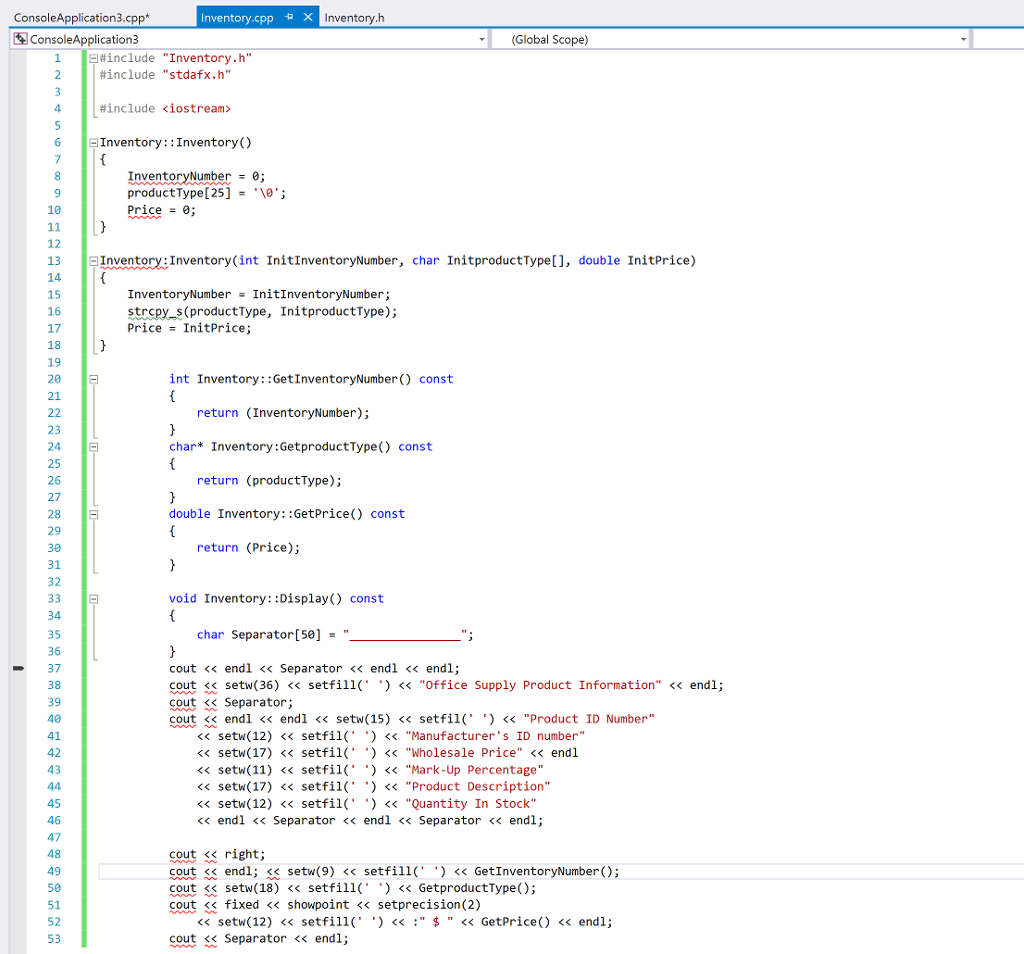Click line number 35 in the gutter

point(54,634)
